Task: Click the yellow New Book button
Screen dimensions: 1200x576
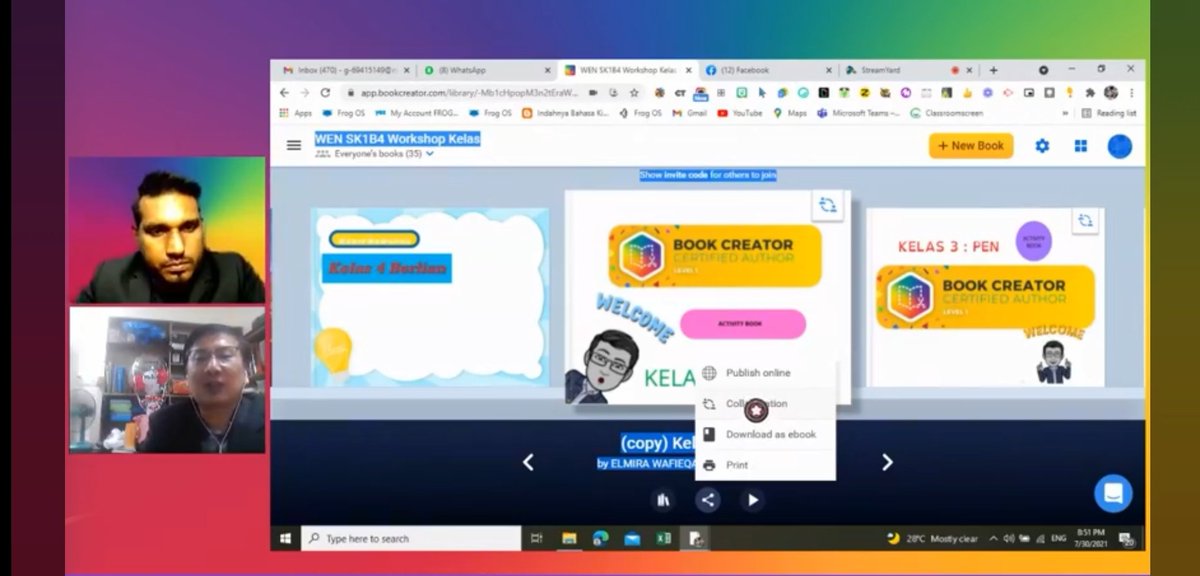Action: 971,146
